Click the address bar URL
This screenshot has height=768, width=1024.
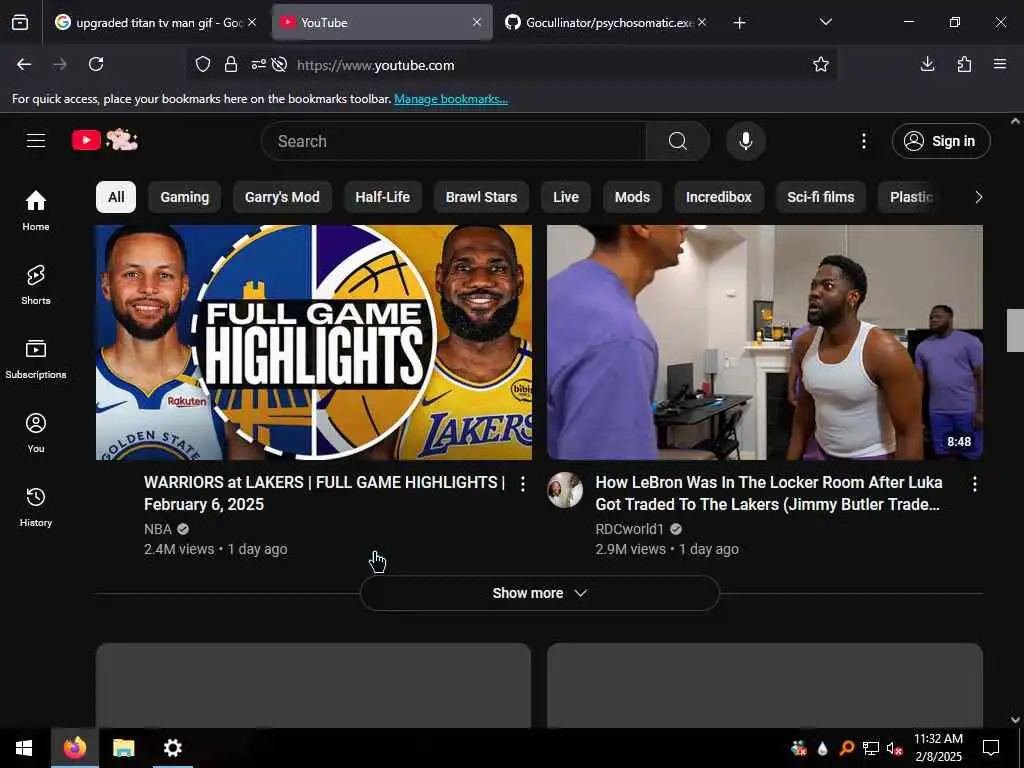(x=376, y=65)
